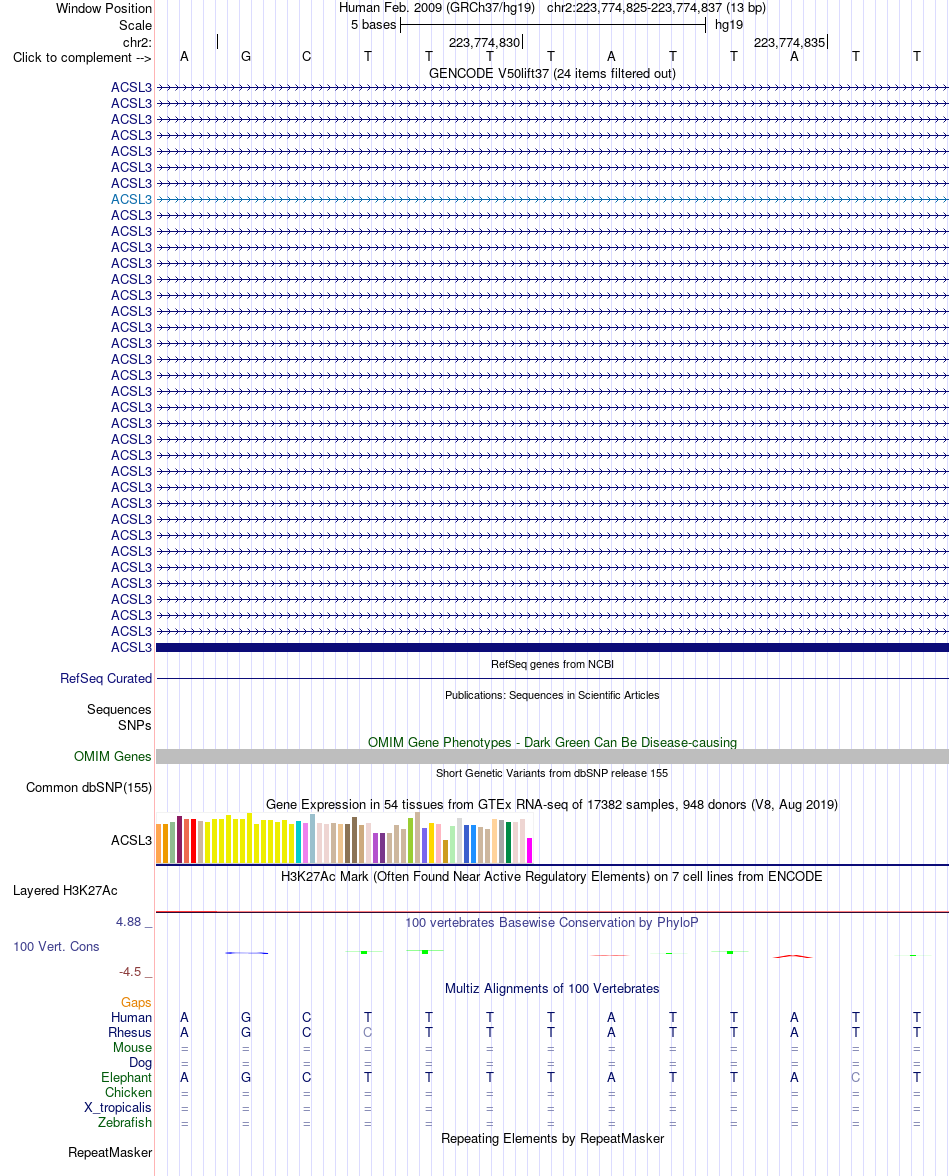
Task: Click the chr2: ruler label
Action: (137, 43)
